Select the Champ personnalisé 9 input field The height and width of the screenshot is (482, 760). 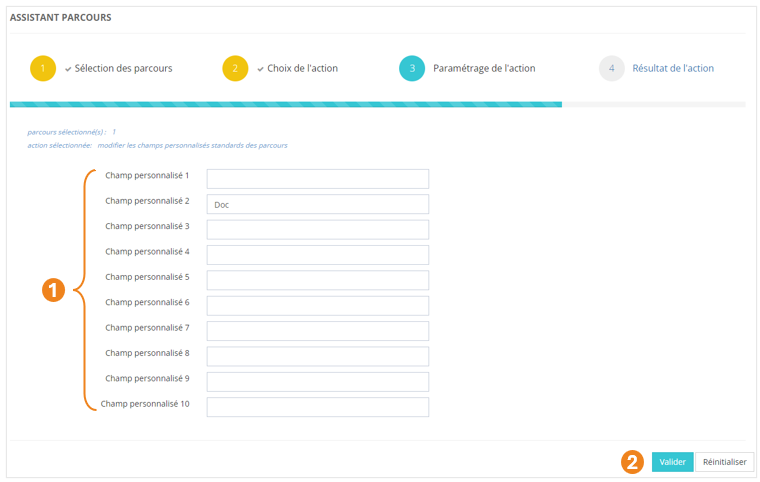pos(317,382)
